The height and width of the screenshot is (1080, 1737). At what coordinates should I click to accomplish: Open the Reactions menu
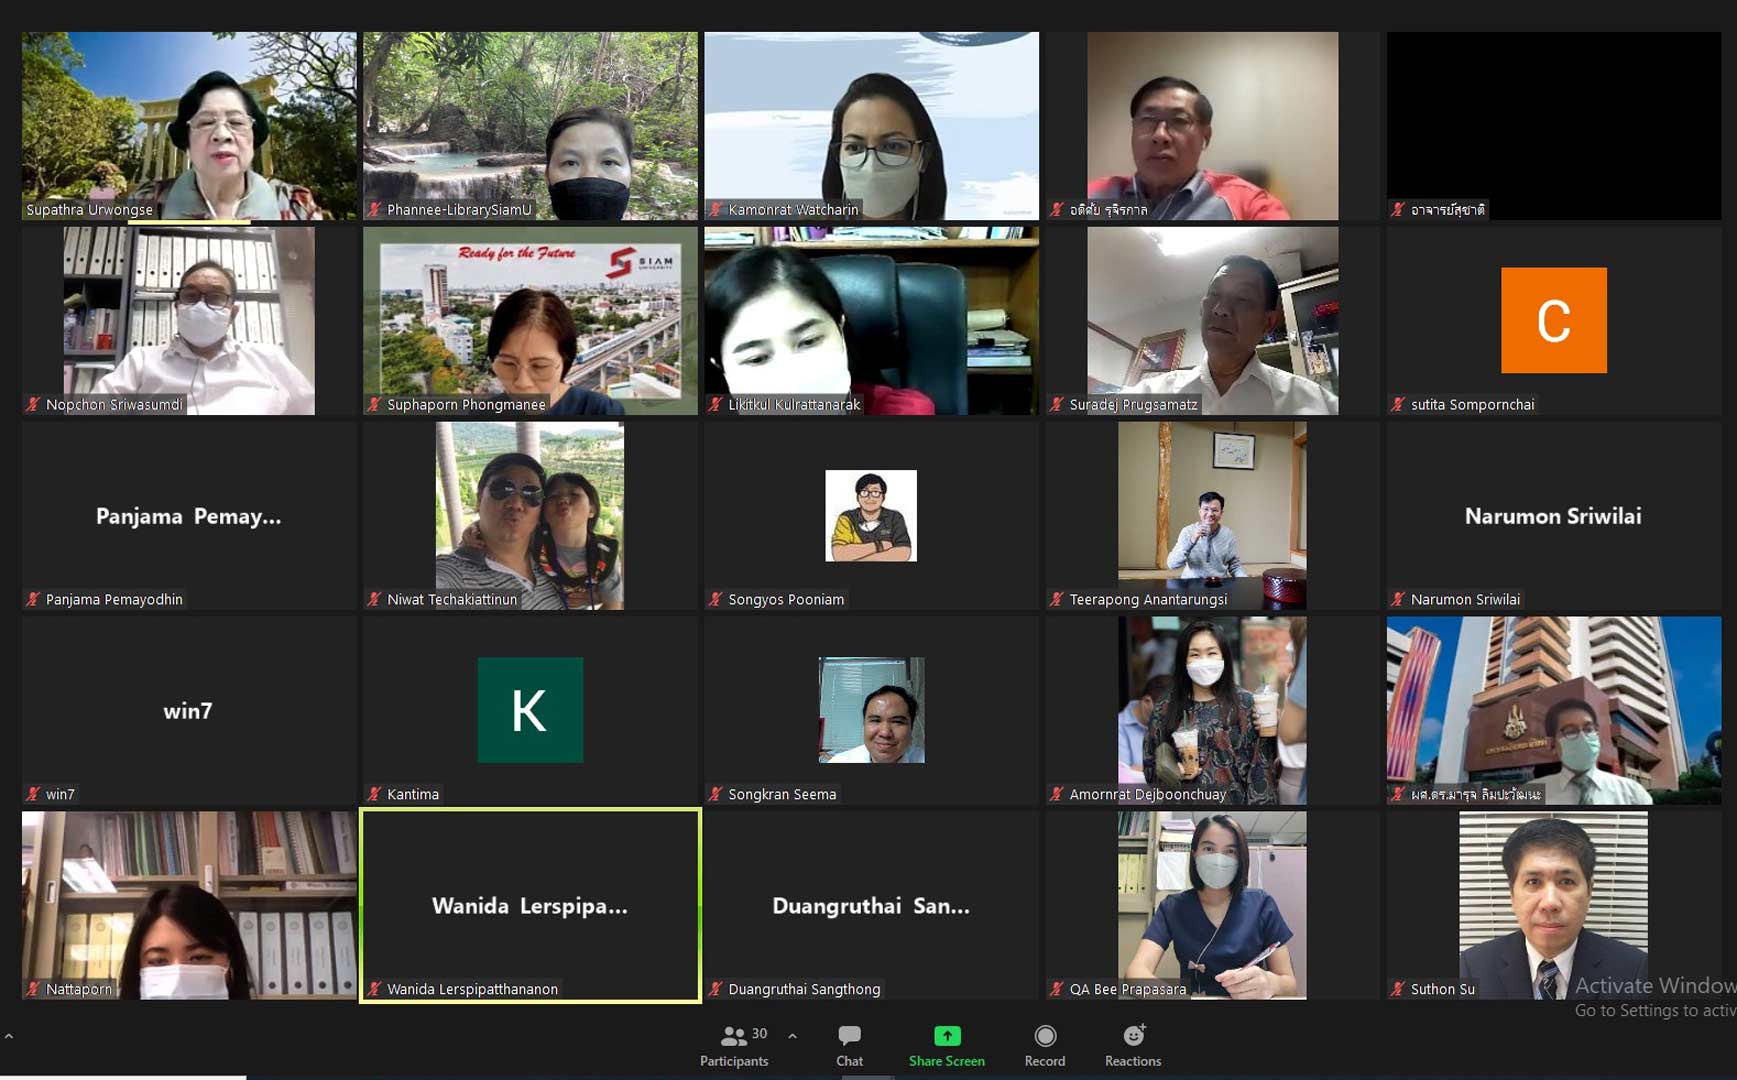1132,1045
